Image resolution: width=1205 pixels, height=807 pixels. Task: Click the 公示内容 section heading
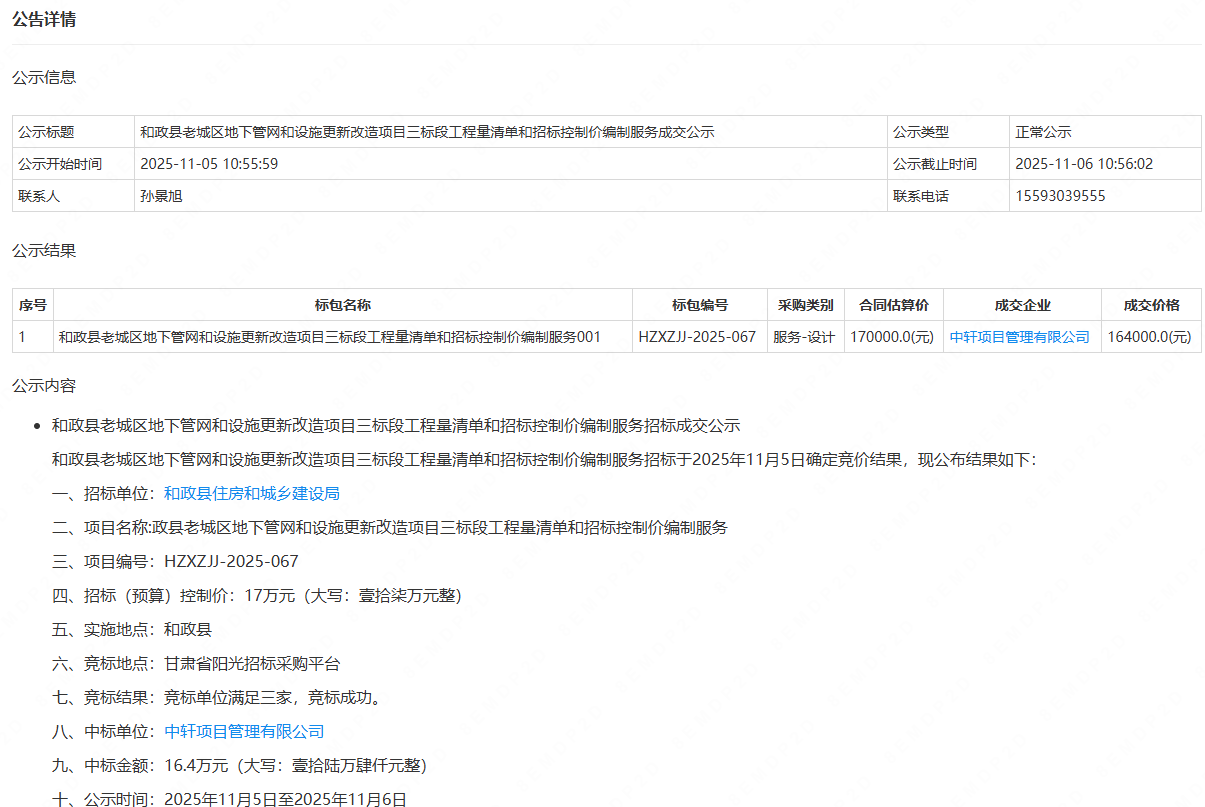click(x=44, y=385)
